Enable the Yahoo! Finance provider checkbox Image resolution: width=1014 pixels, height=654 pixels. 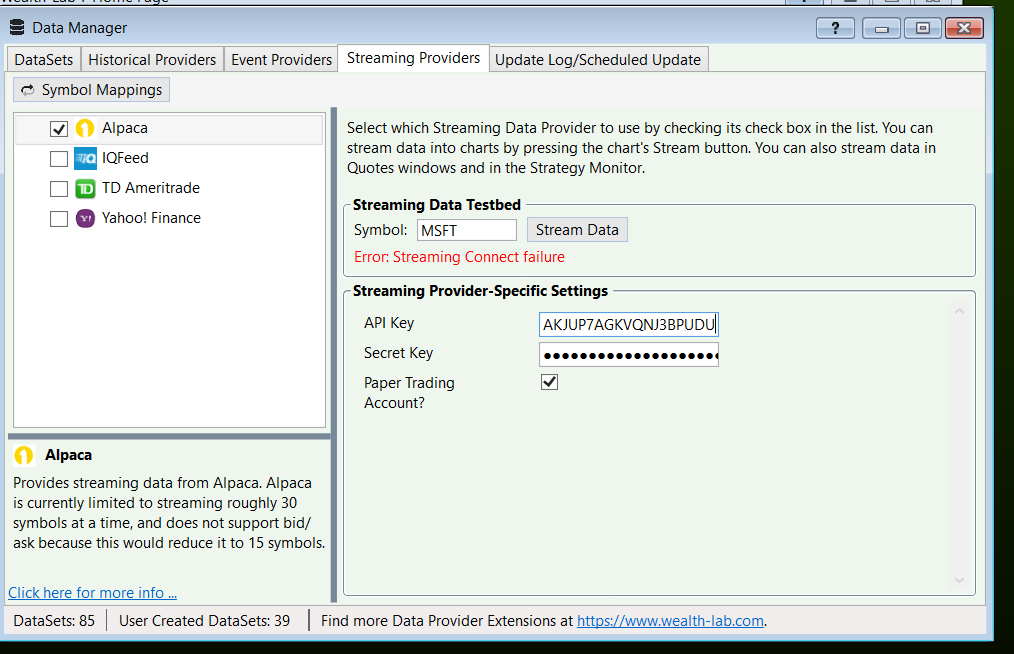click(59, 219)
